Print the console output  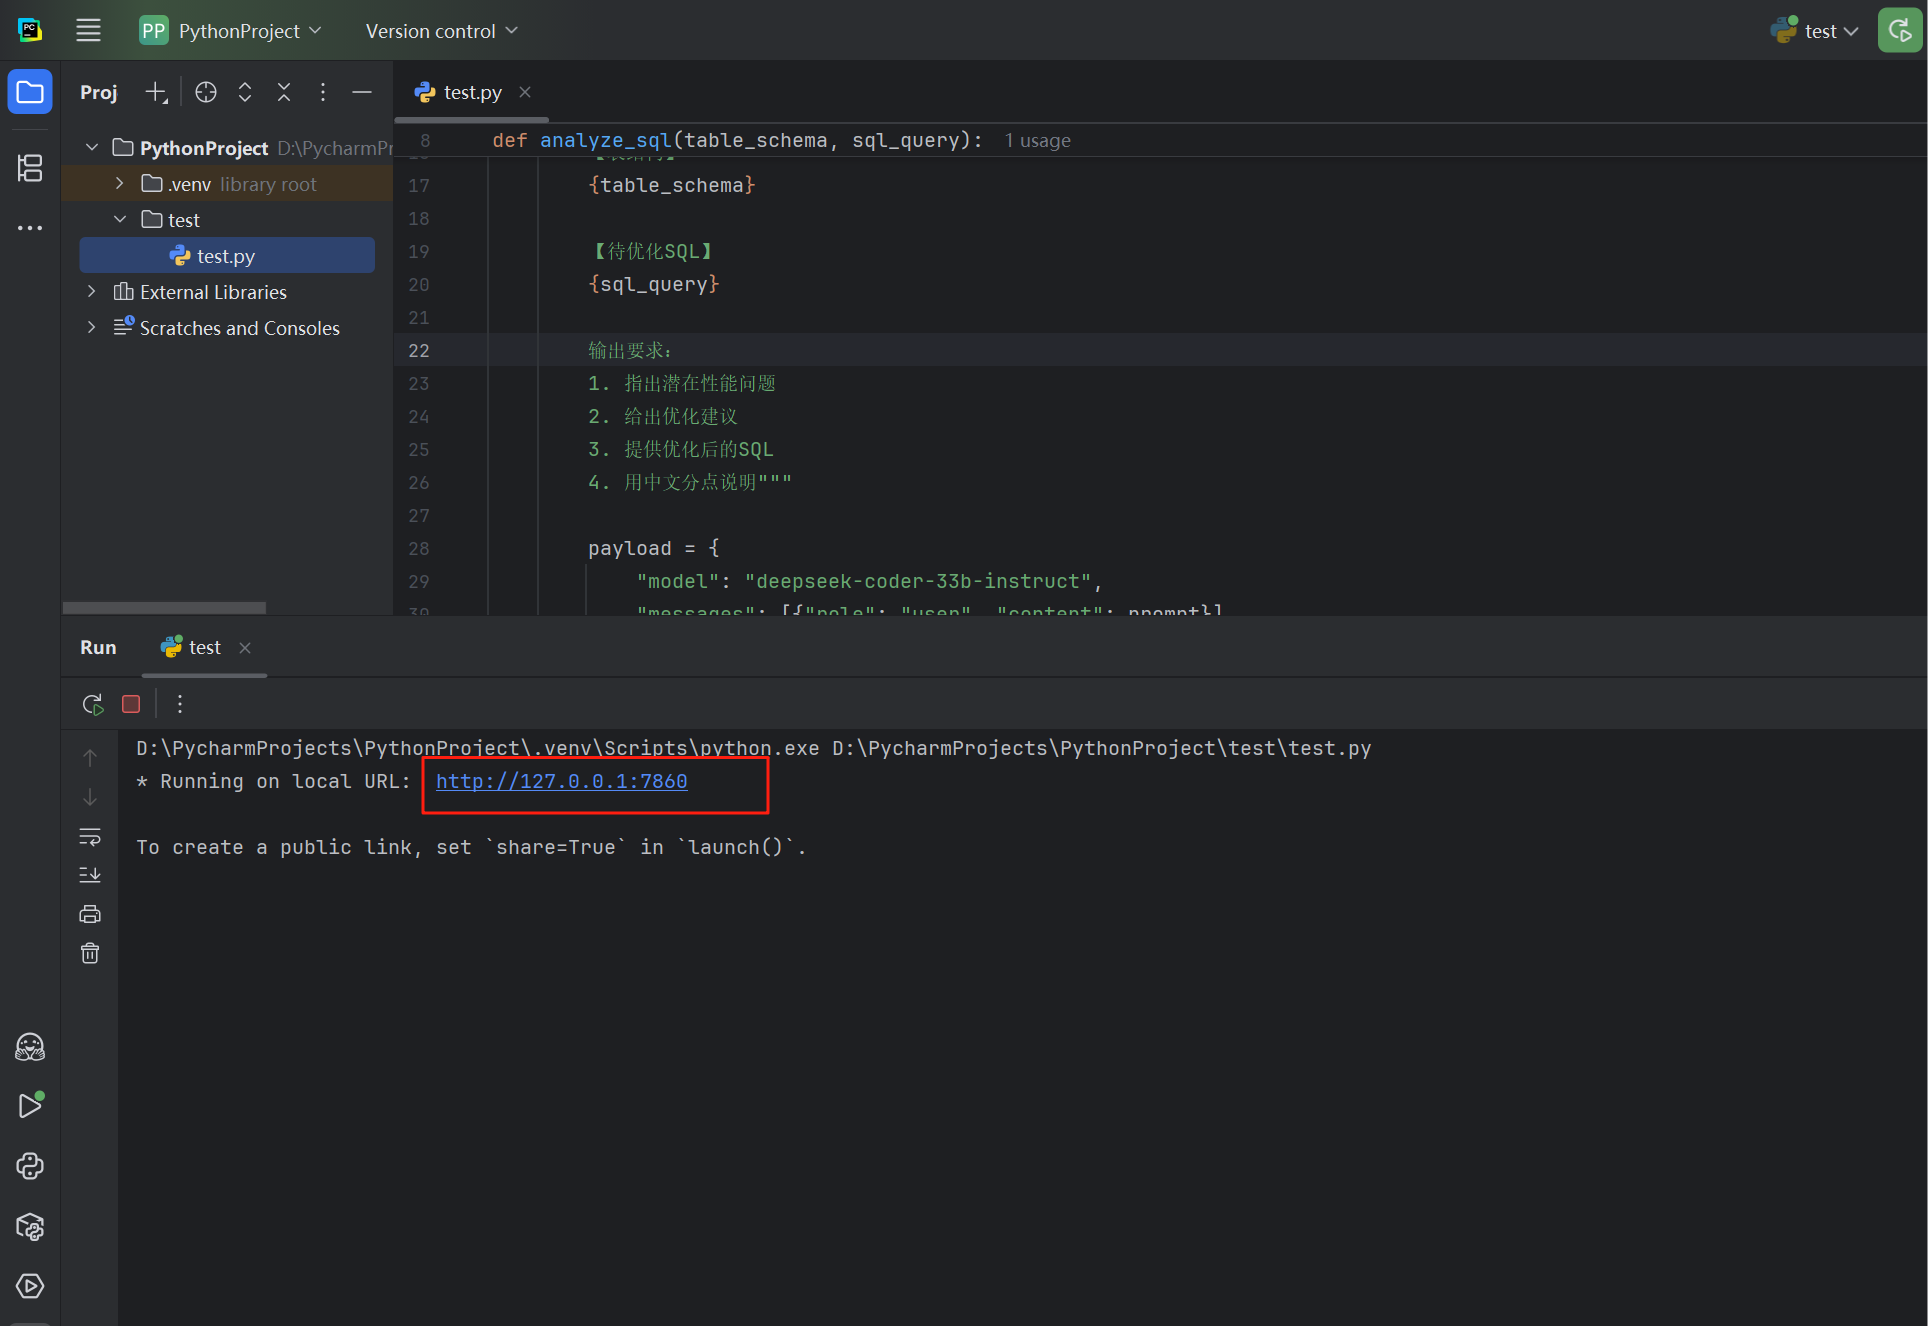click(90, 914)
